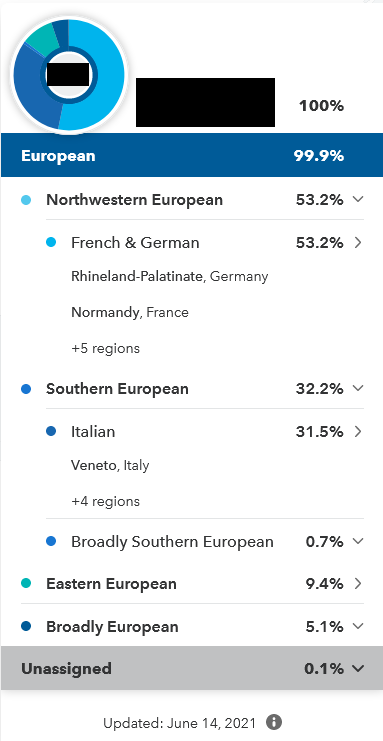The image size is (383, 741).
Task: Select Normandy, France region
Action: 130,312
